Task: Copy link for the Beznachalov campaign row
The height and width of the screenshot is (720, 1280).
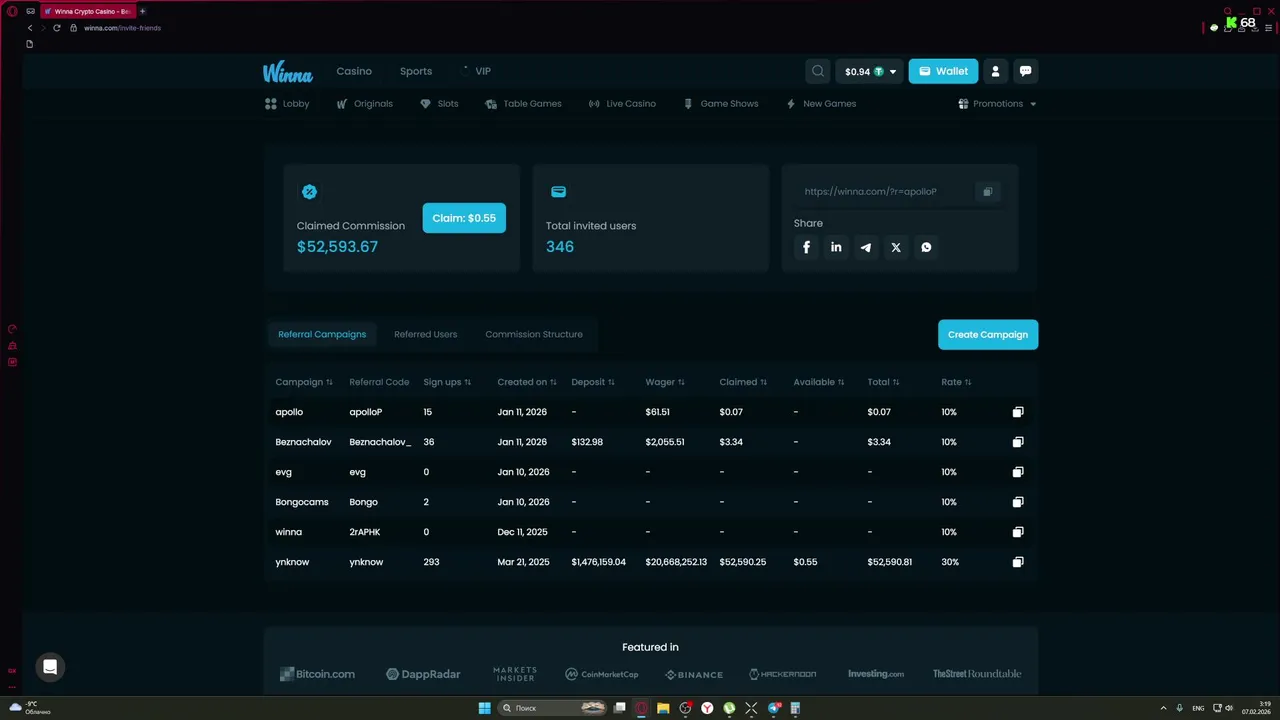Action: [x=1018, y=442]
